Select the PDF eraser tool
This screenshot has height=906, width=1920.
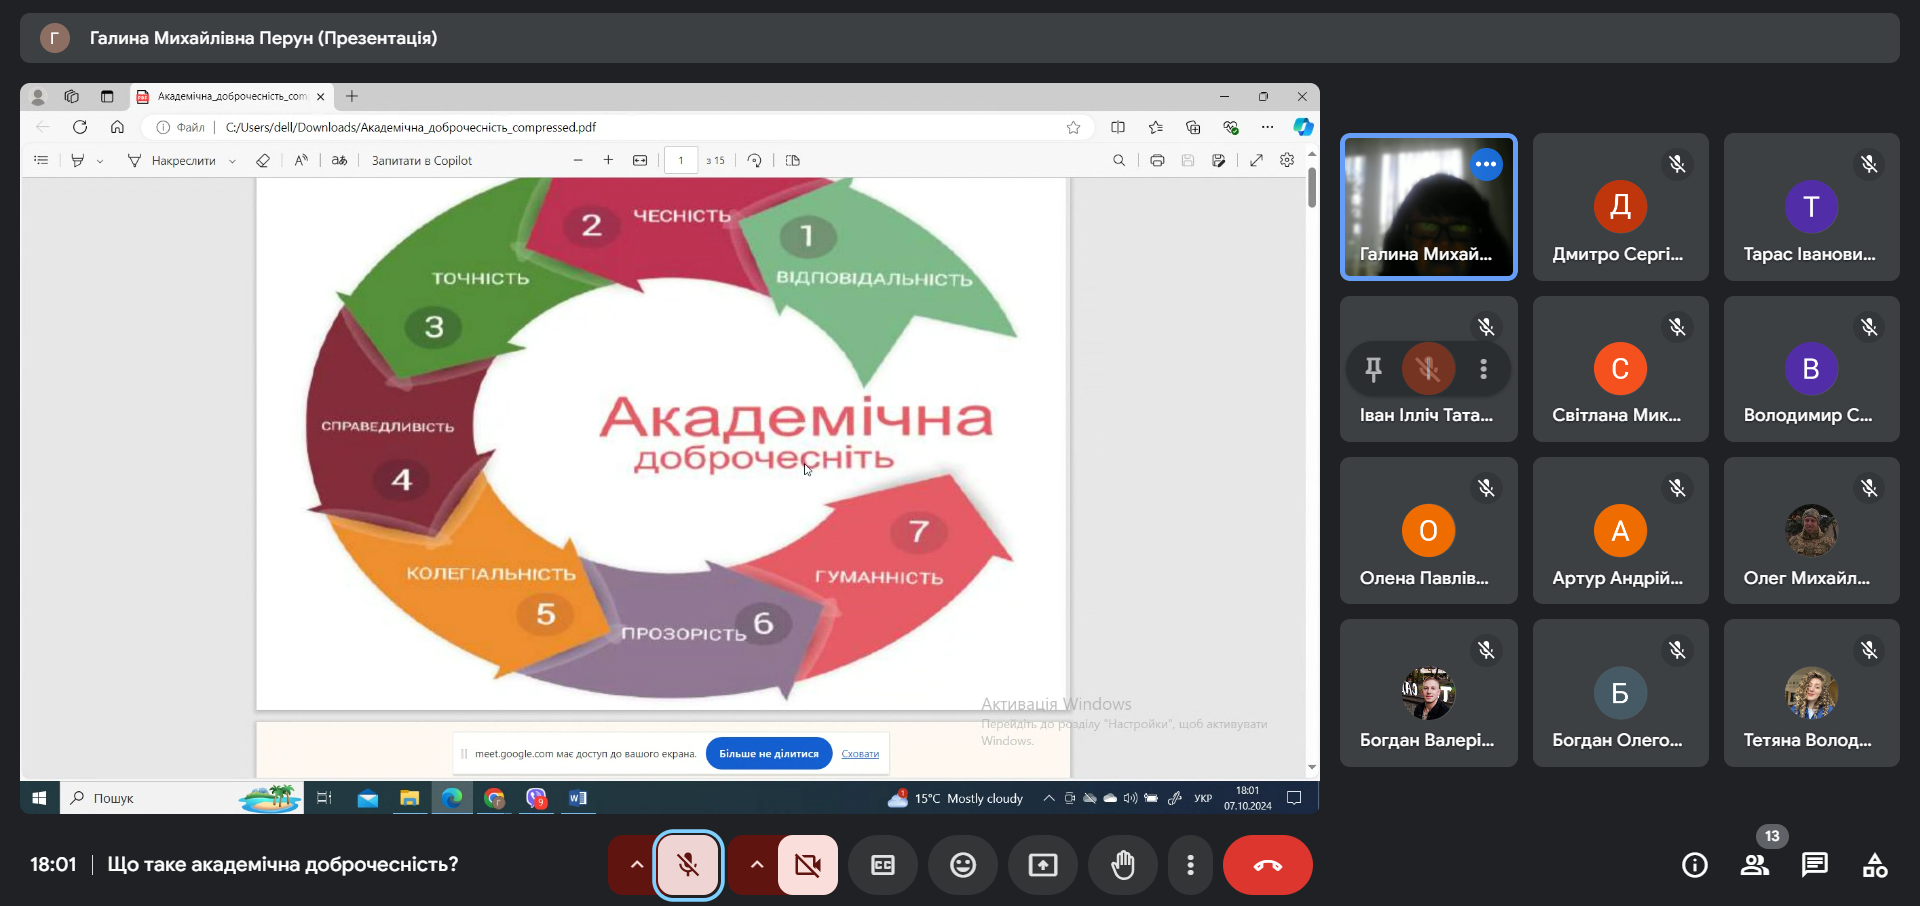tap(263, 160)
